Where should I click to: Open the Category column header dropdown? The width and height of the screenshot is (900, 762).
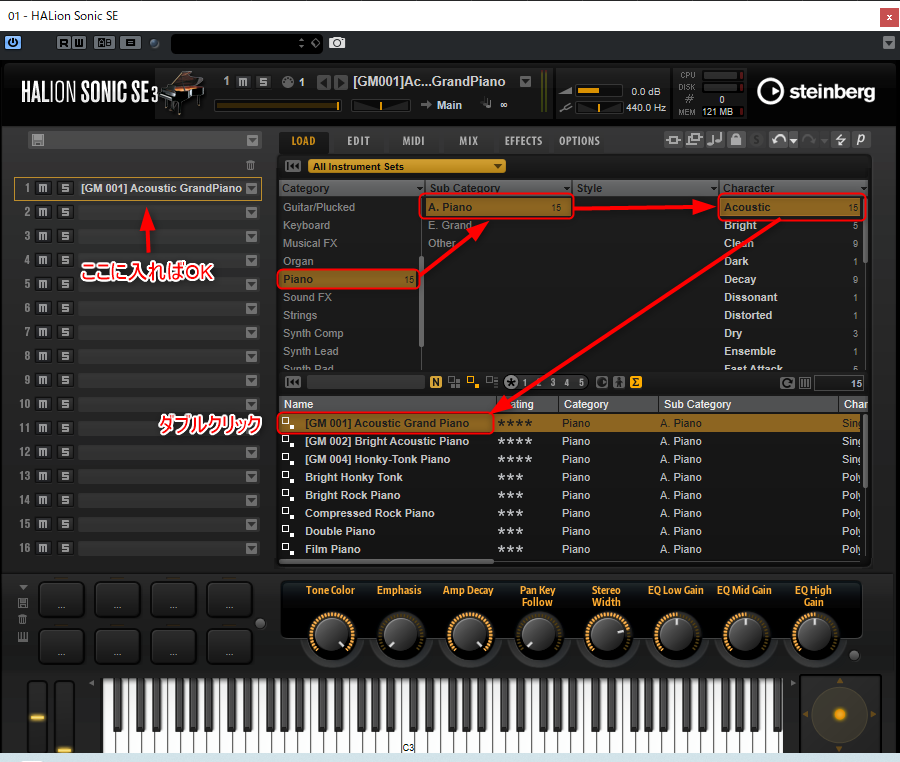pyautogui.click(x=420, y=188)
